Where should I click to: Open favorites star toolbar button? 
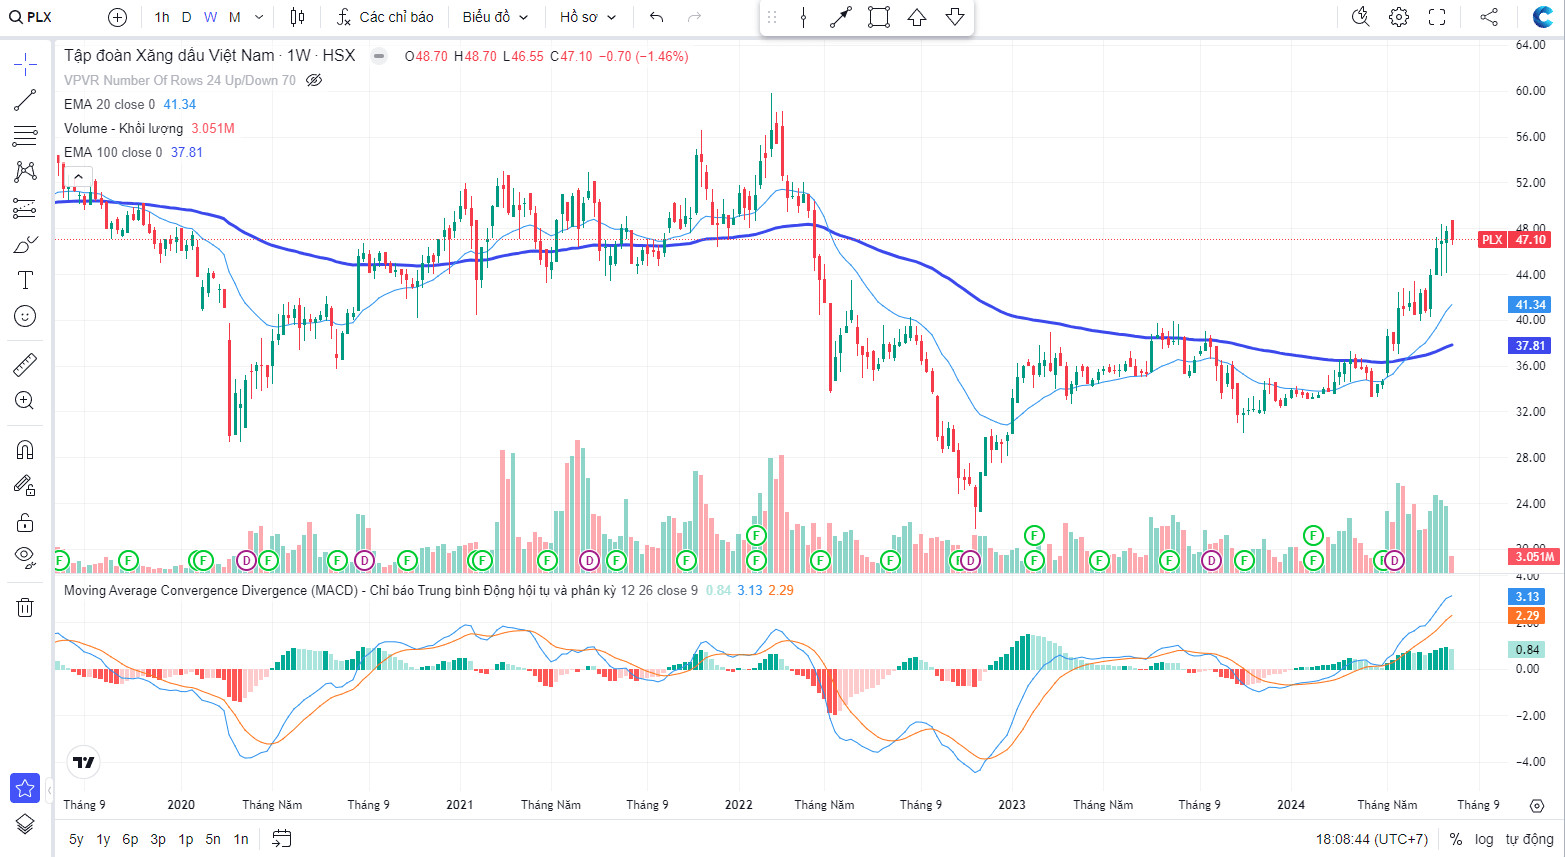(25, 788)
